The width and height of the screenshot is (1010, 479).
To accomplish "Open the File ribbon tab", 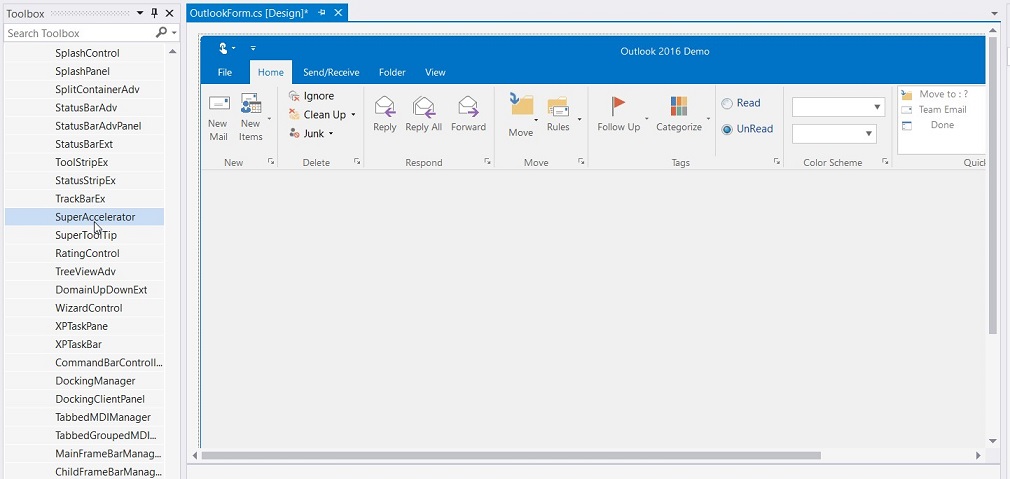I will click(x=225, y=72).
